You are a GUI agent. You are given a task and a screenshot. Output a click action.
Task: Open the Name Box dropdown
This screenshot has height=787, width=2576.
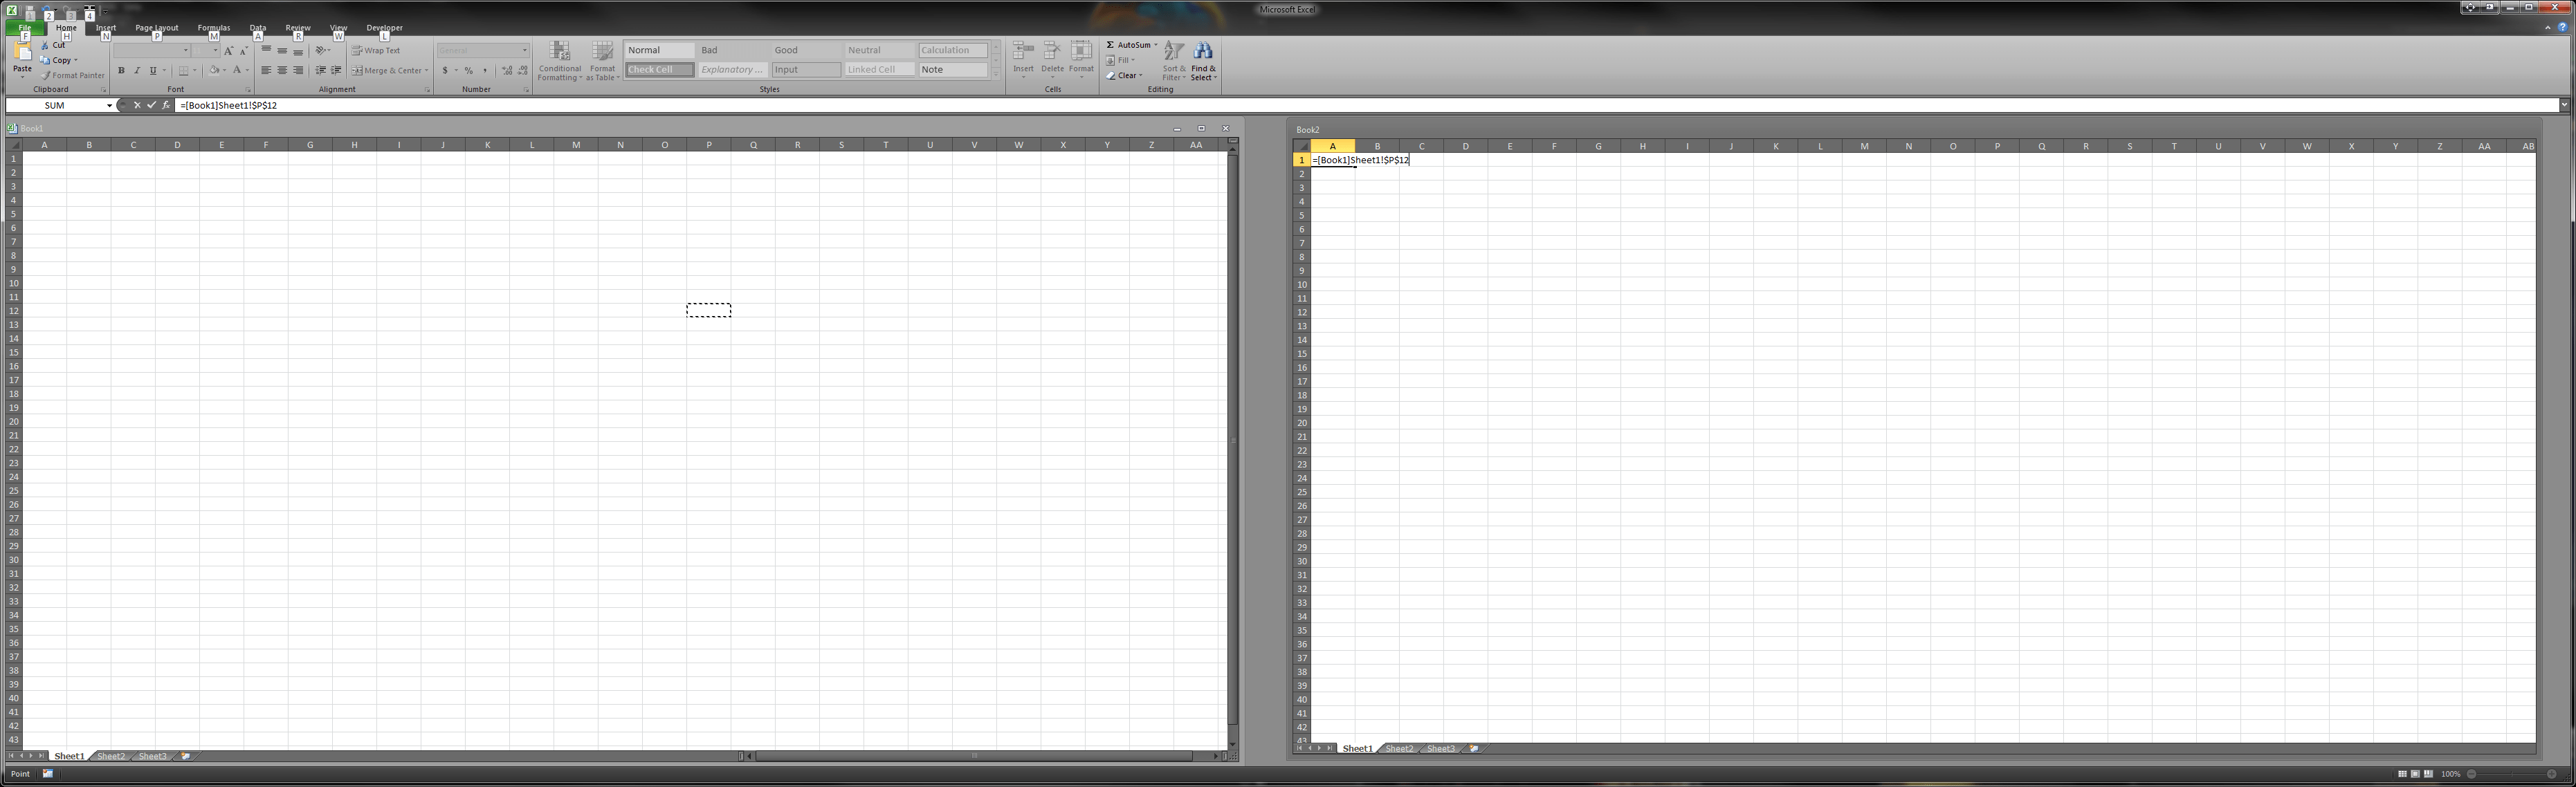coord(109,105)
